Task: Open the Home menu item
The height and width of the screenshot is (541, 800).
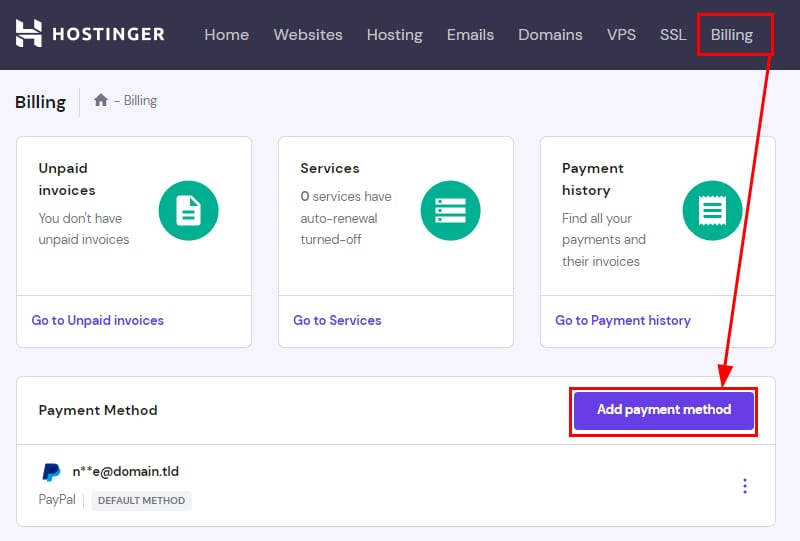Action: (x=226, y=34)
